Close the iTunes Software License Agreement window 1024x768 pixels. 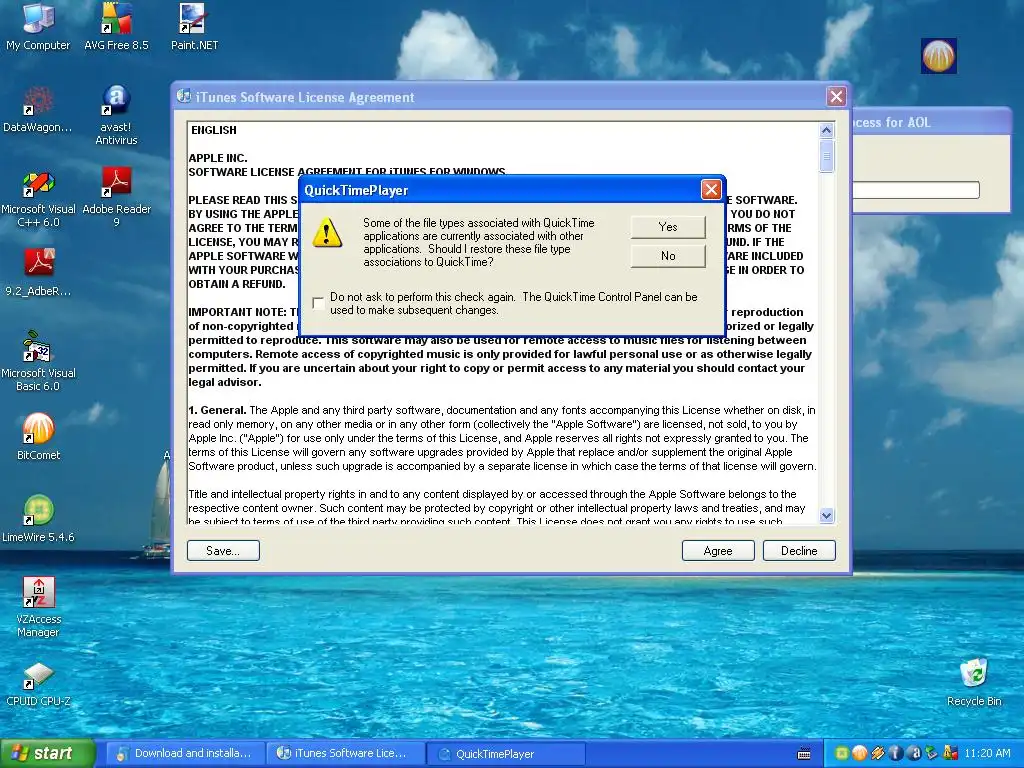836,97
